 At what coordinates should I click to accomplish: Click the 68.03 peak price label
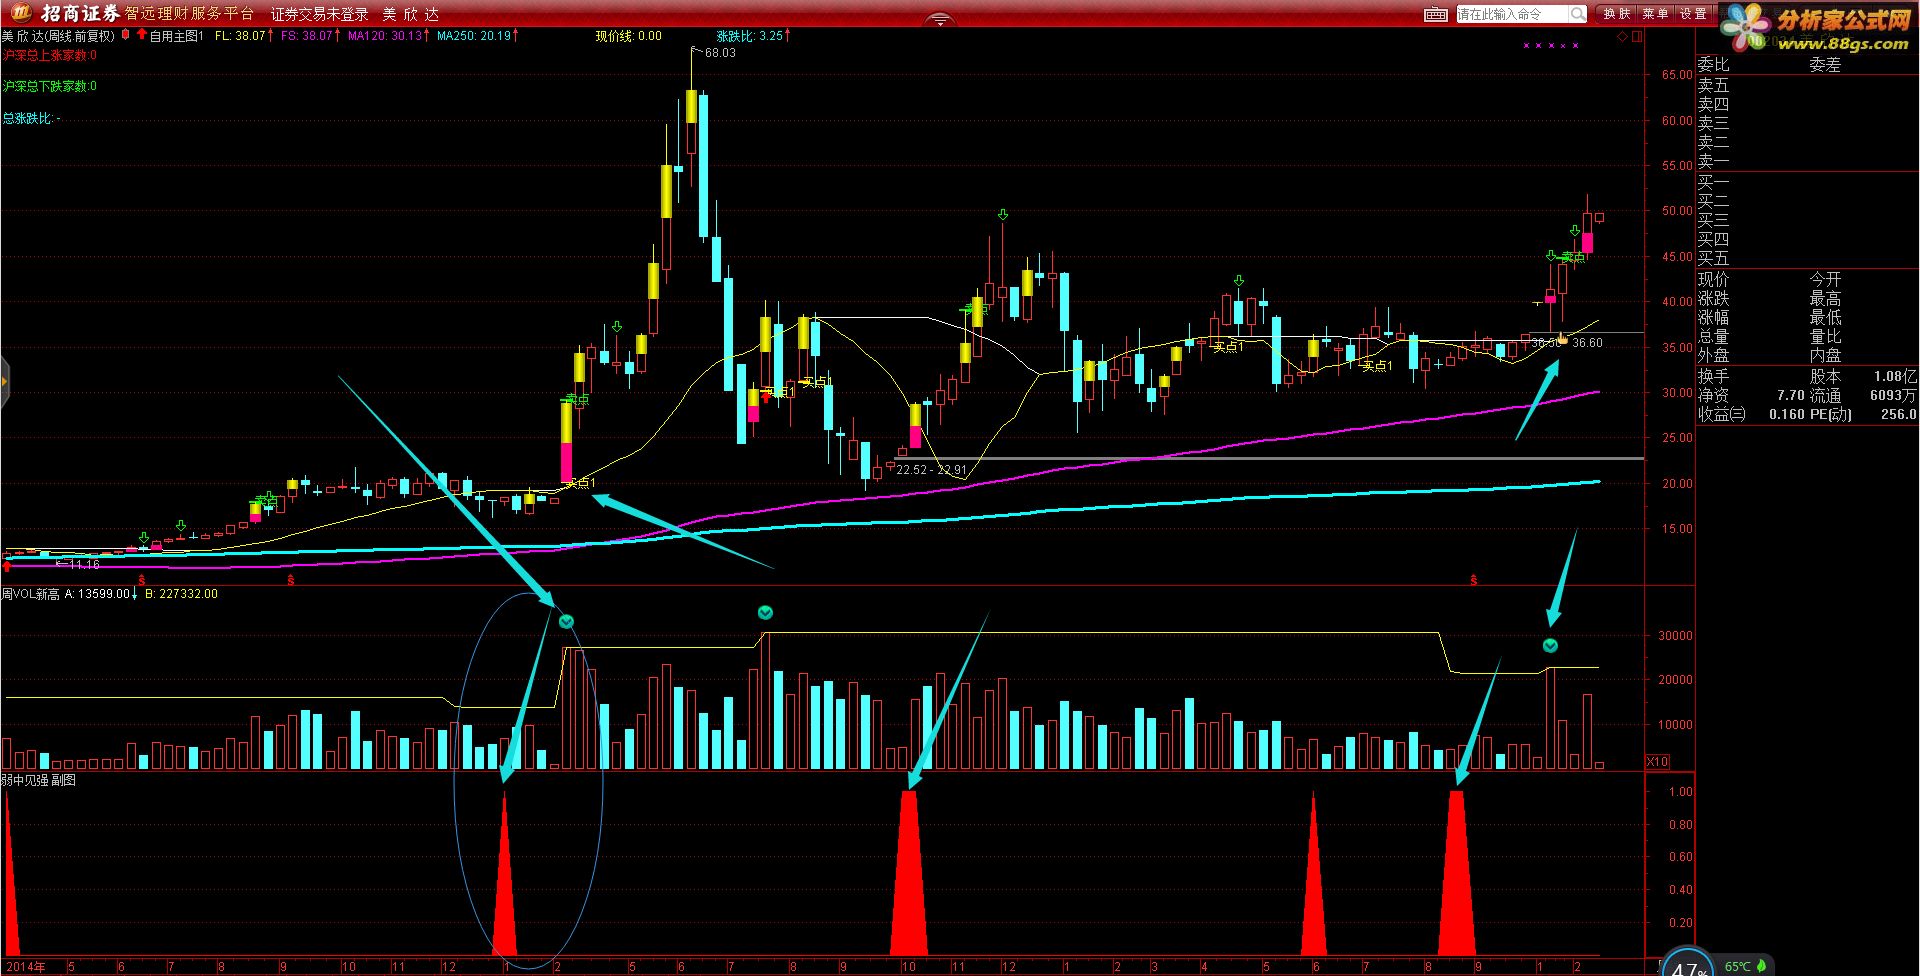[720, 53]
